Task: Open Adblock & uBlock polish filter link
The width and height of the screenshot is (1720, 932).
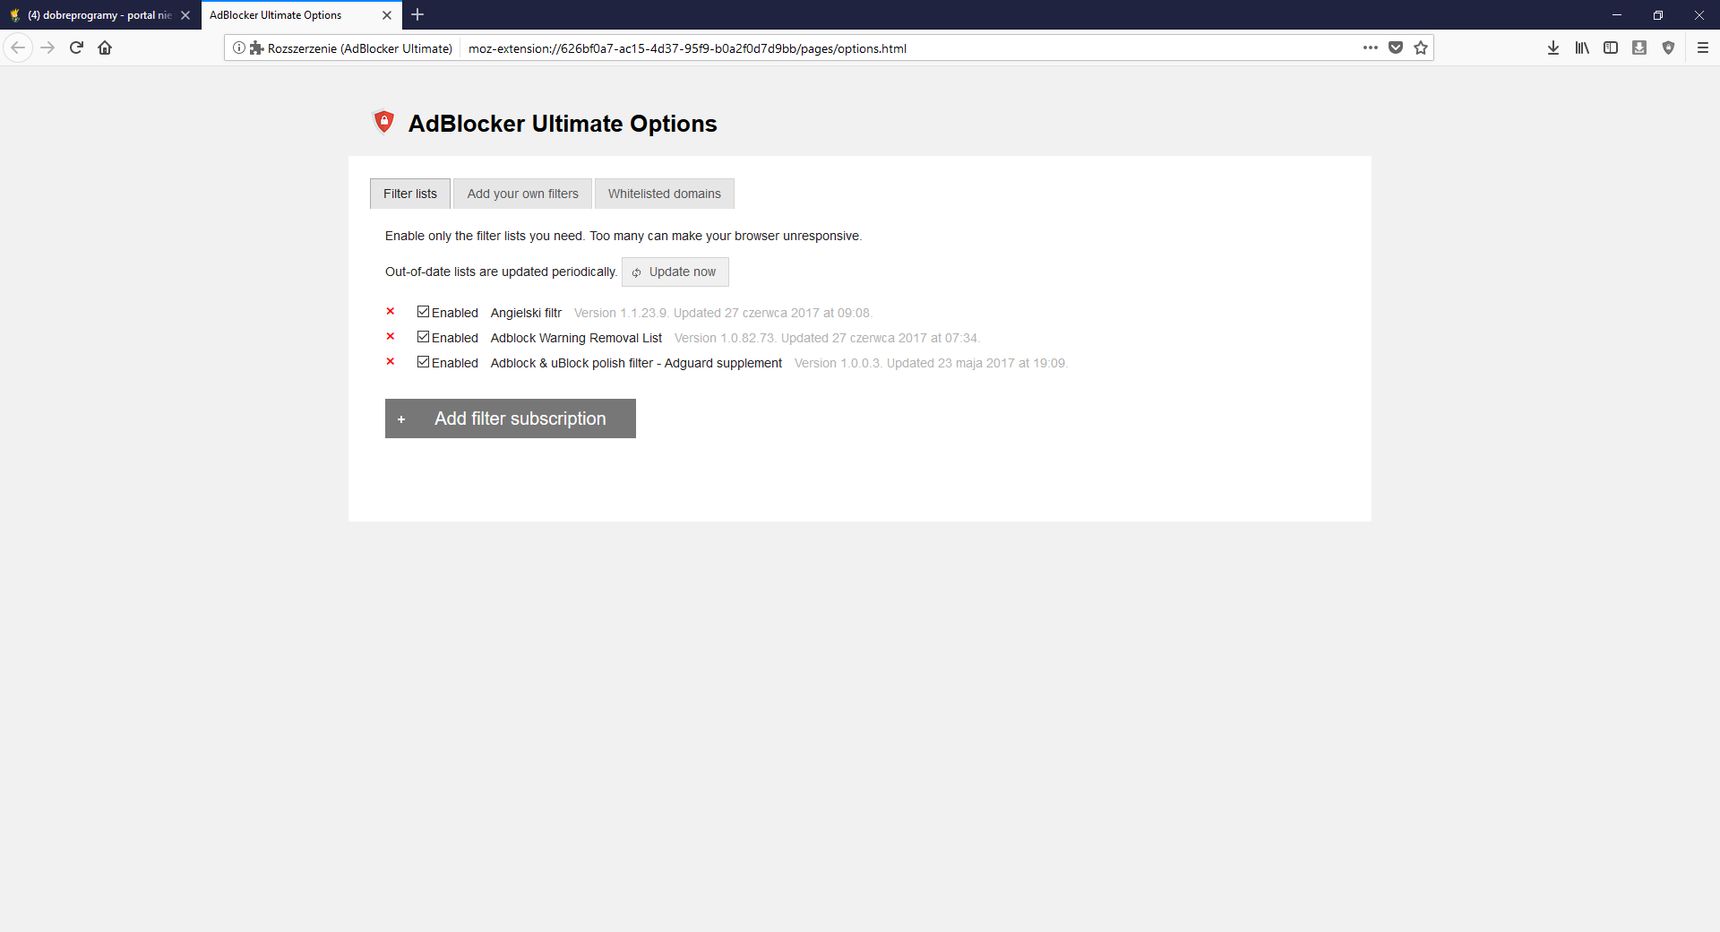Action: point(636,363)
